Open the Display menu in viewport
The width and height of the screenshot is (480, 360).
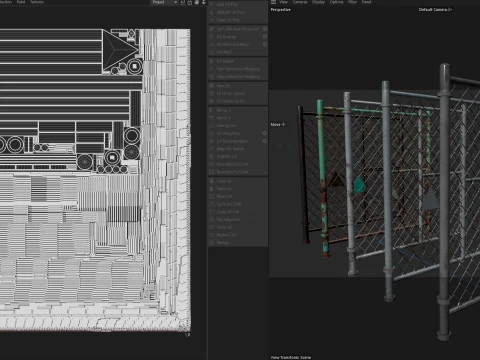pos(318,2)
